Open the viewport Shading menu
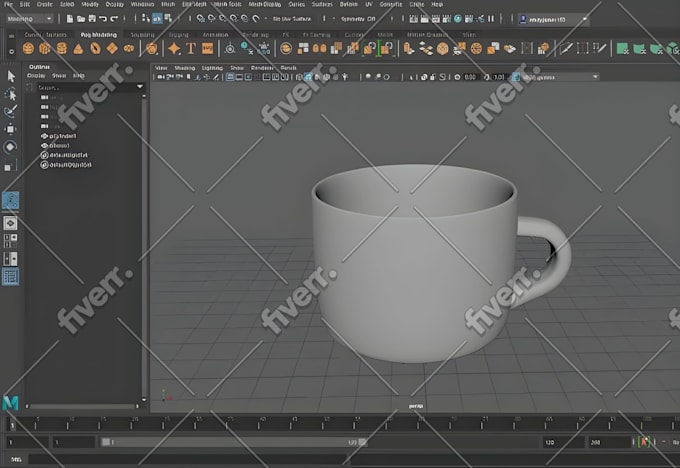This screenshot has width=680, height=468. pyautogui.click(x=185, y=68)
